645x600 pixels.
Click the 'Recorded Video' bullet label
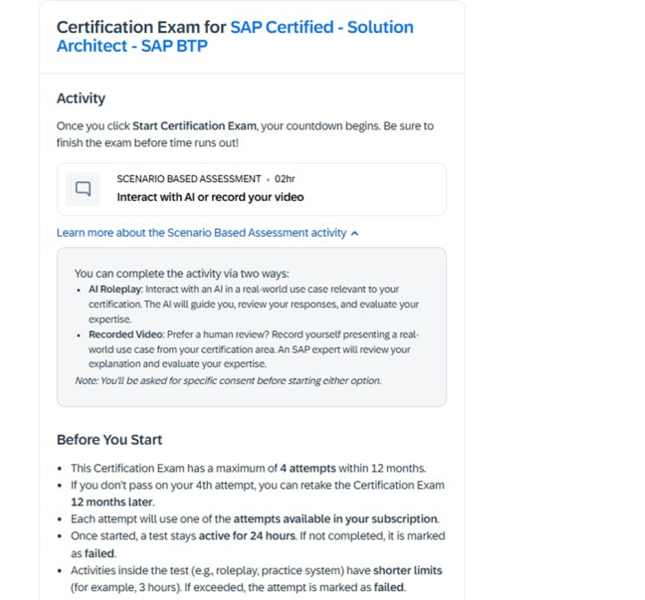pos(126,334)
